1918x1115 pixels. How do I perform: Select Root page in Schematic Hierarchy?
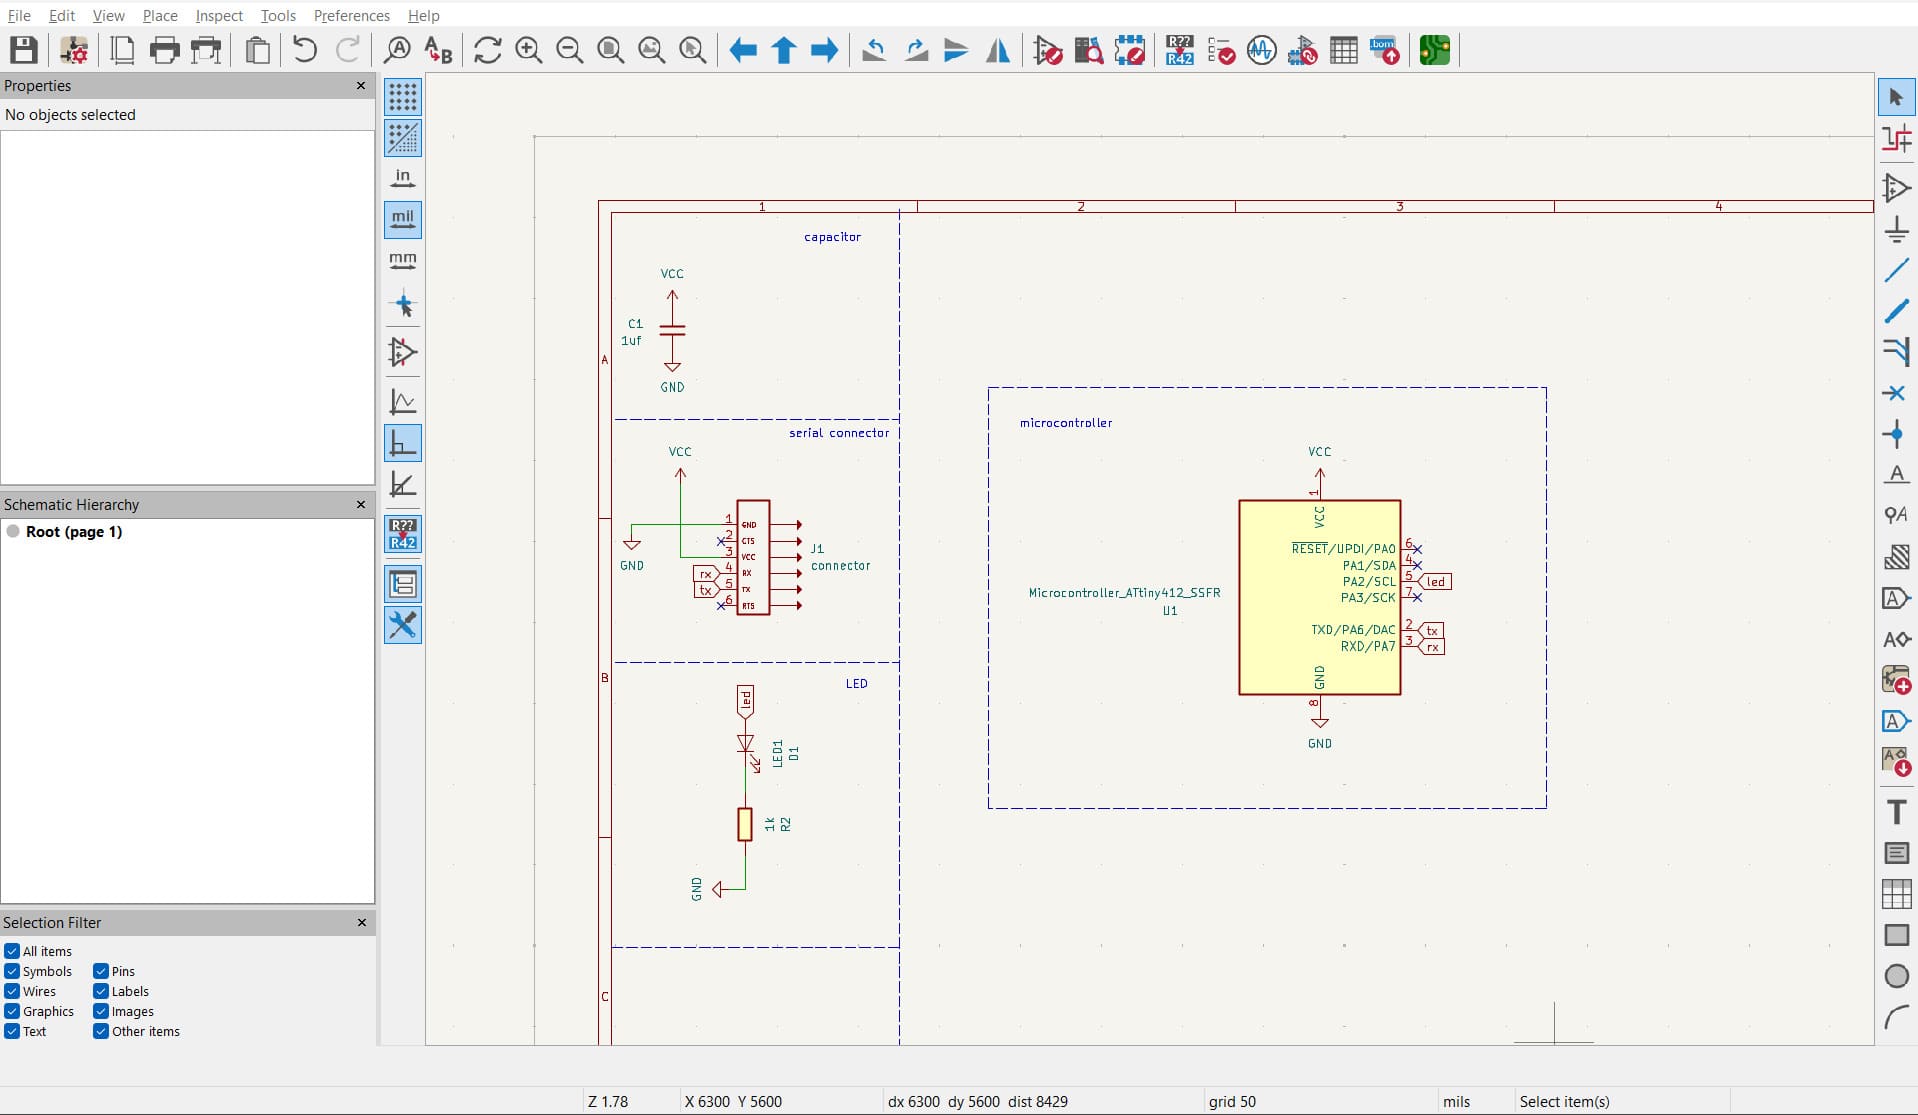click(x=75, y=533)
